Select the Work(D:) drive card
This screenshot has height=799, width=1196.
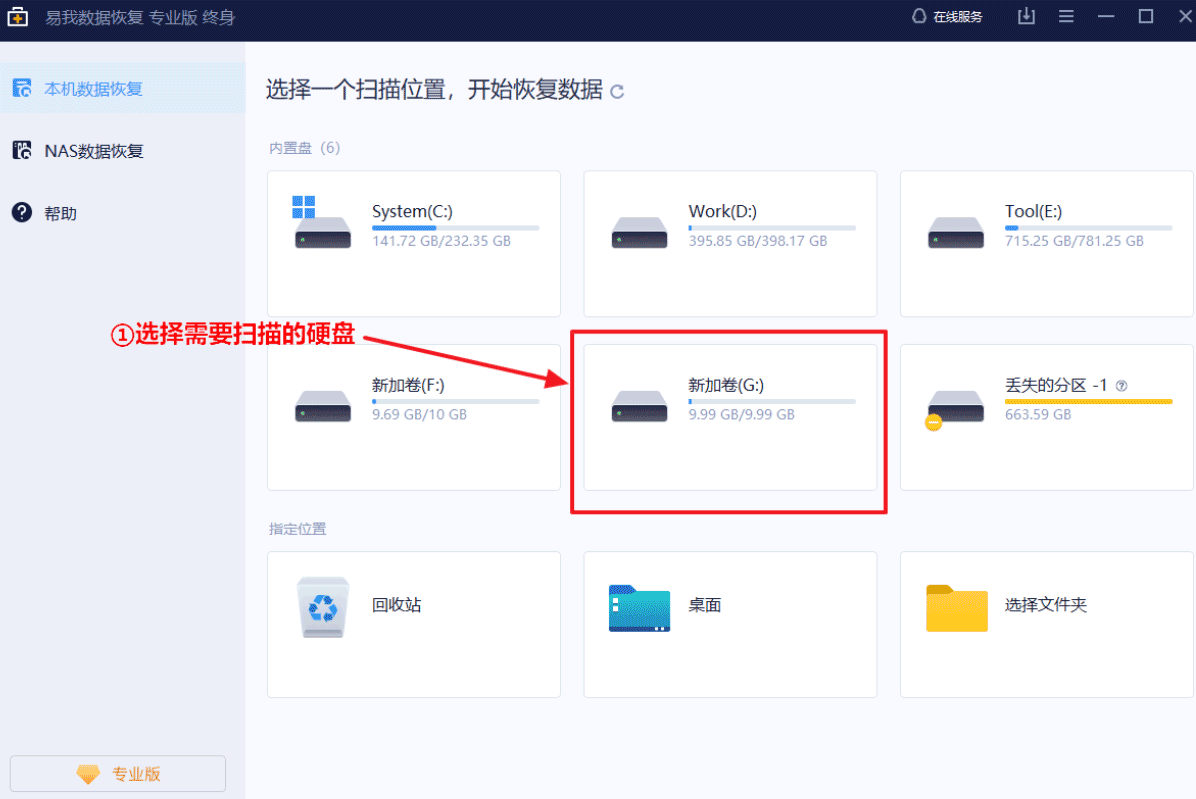[x=729, y=243]
